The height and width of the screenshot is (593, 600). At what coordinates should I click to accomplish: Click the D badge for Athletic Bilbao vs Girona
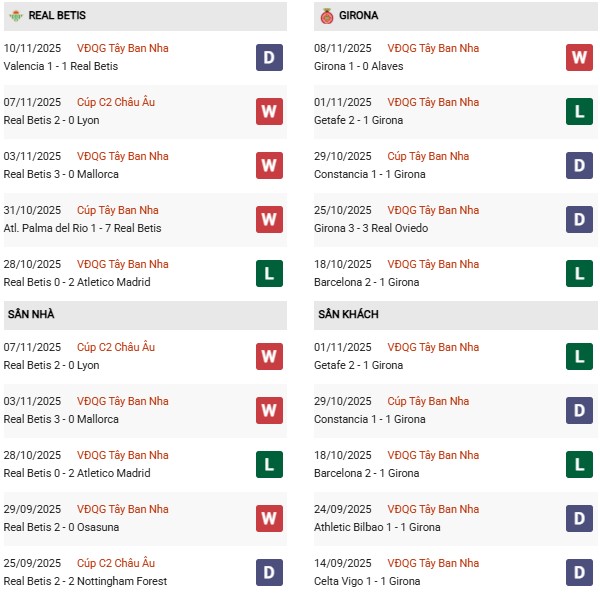pyautogui.click(x=579, y=518)
